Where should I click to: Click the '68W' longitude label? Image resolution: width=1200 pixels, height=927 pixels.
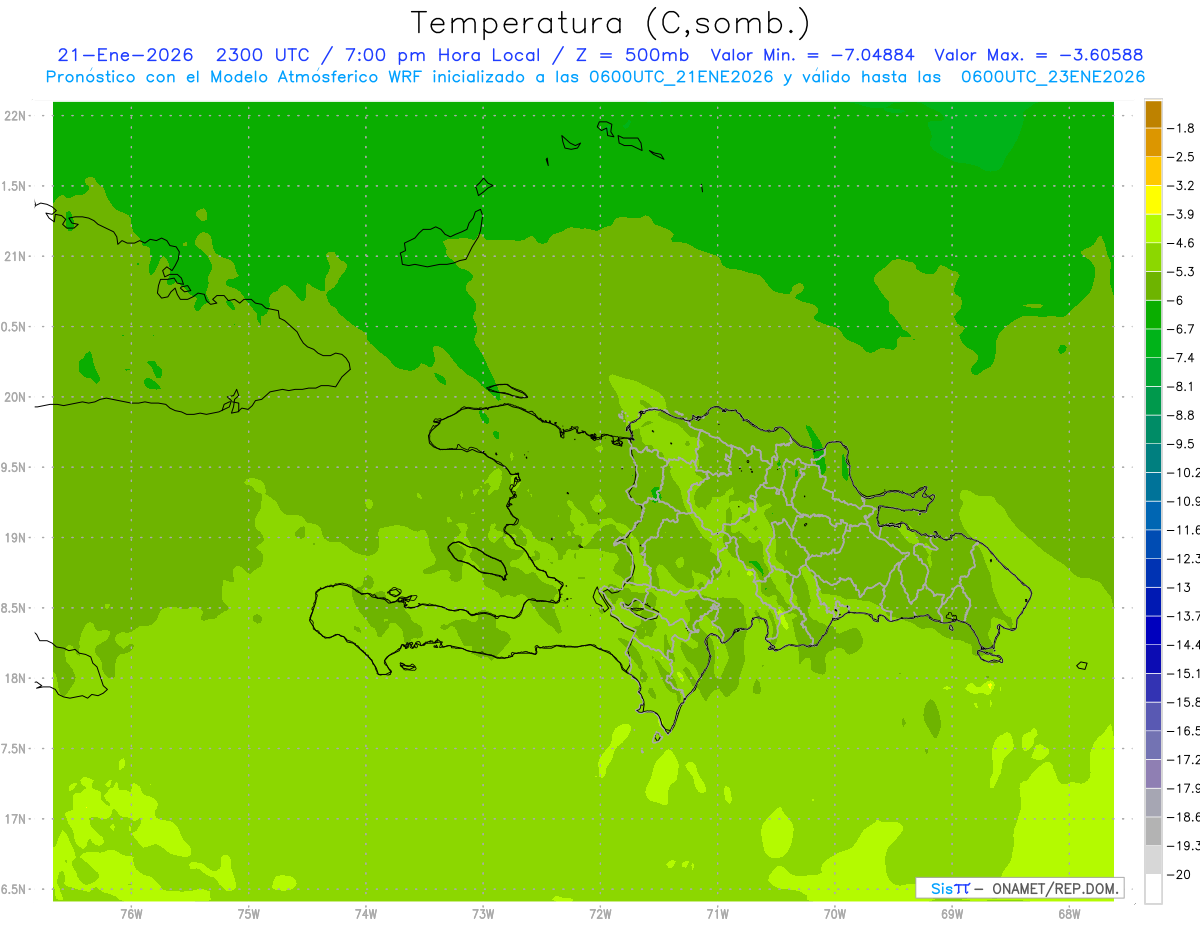[1068, 913]
